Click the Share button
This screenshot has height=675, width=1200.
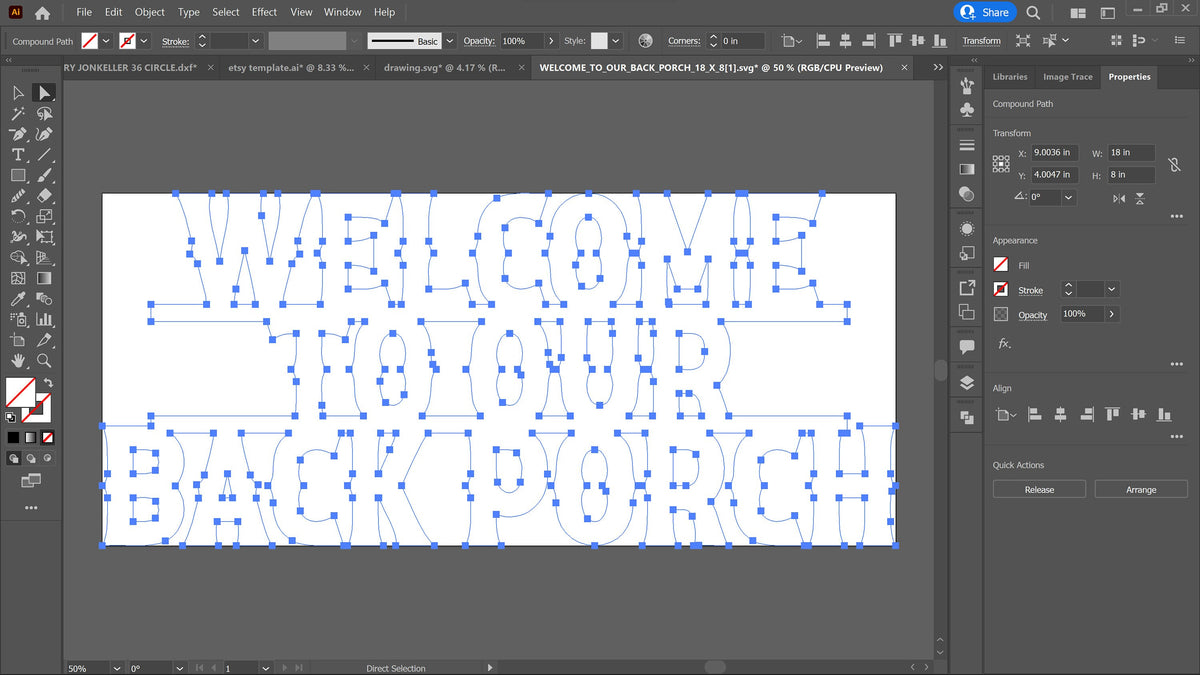[x=985, y=13]
